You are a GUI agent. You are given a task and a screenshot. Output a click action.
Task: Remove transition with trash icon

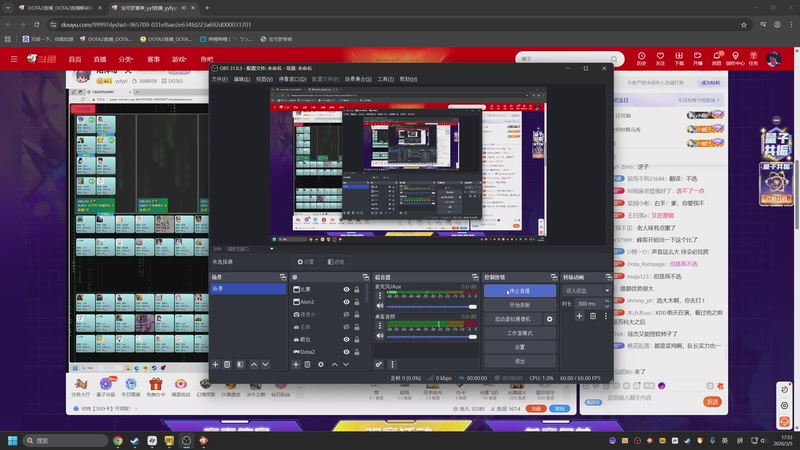tap(593, 316)
